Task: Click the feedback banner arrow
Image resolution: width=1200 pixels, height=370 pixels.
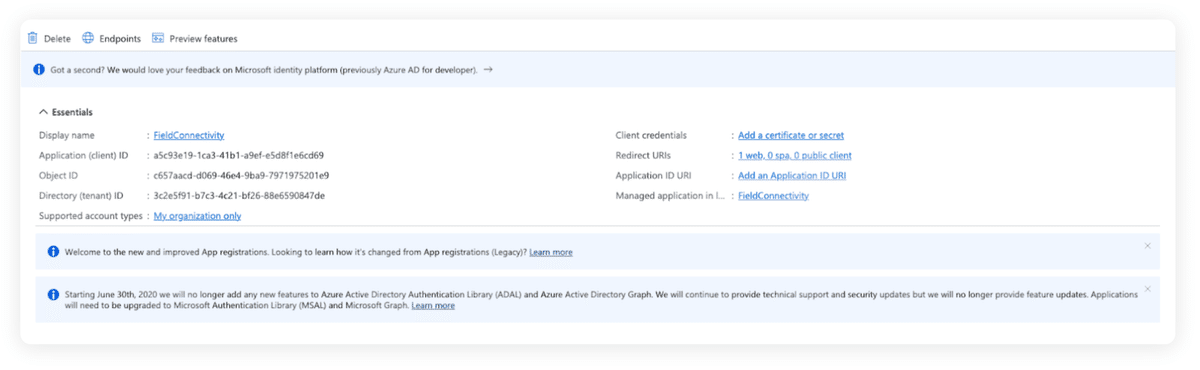Action: pos(488,70)
